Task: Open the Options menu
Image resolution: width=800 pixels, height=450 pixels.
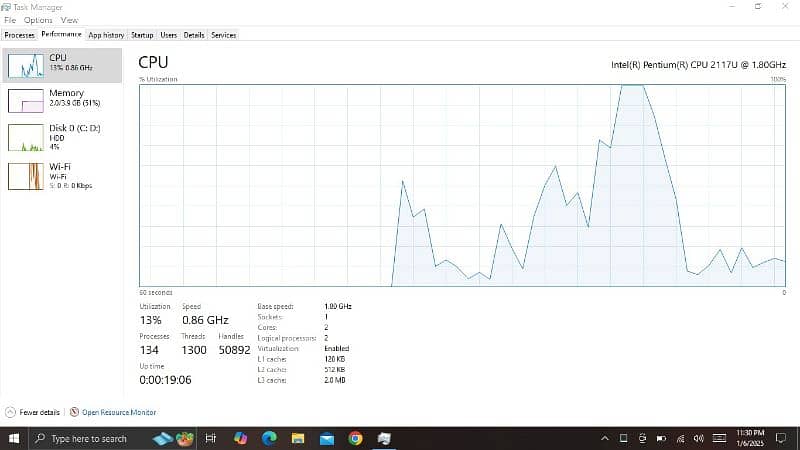Action: pos(38,20)
